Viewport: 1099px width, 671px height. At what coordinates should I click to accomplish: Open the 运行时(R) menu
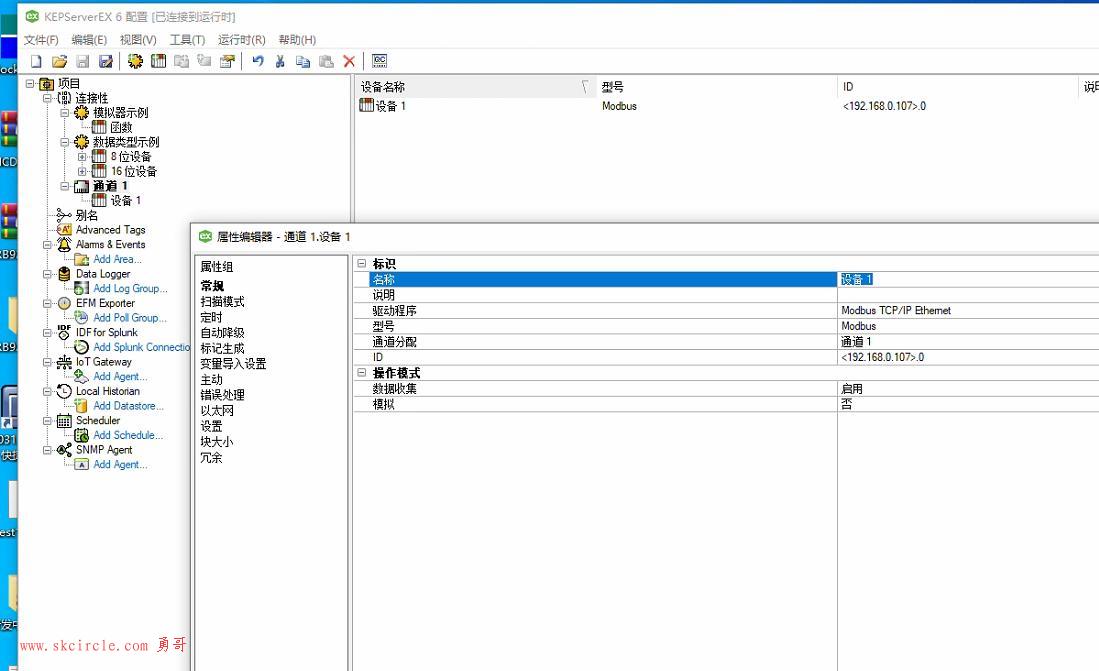pyautogui.click(x=242, y=40)
